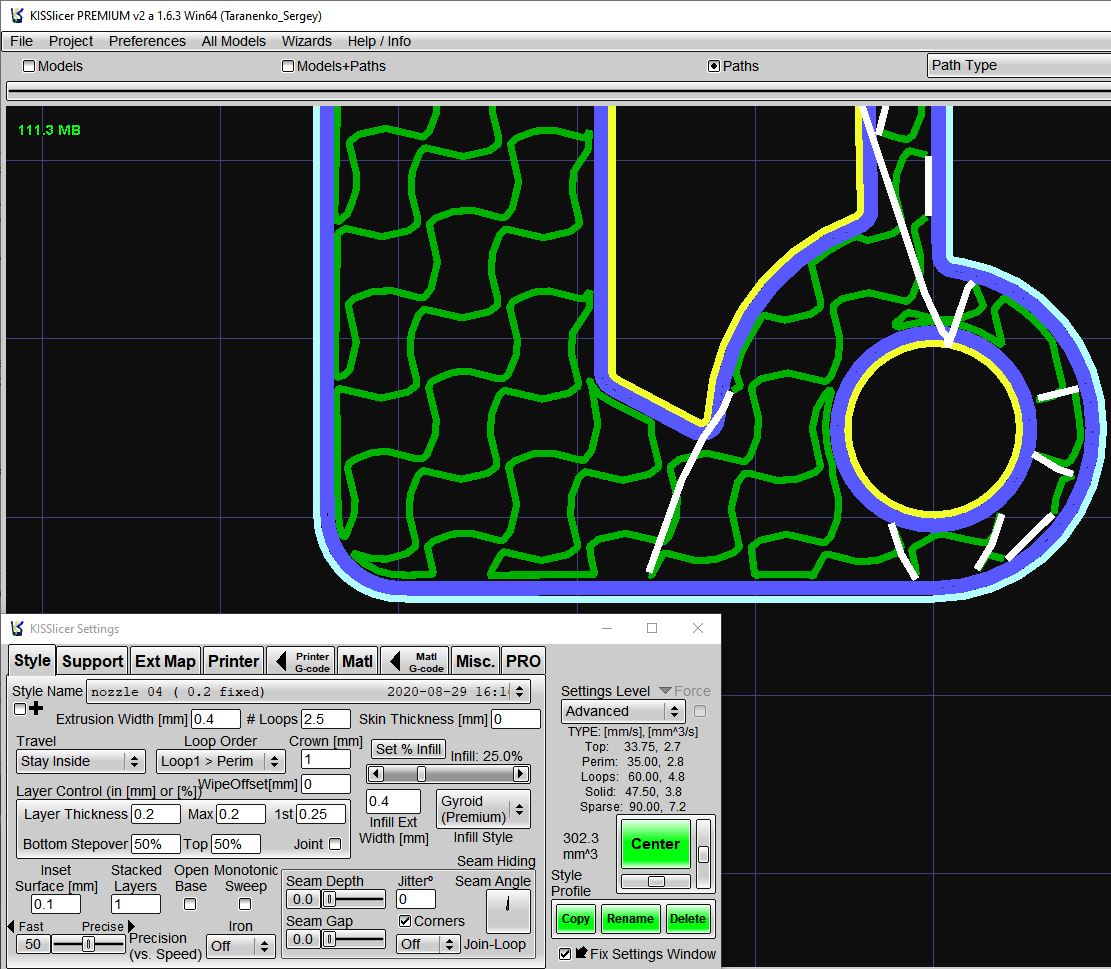Image resolution: width=1111 pixels, height=969 pixels.
Task: Click the plus icon under Style Name
Action: (37, 709)
